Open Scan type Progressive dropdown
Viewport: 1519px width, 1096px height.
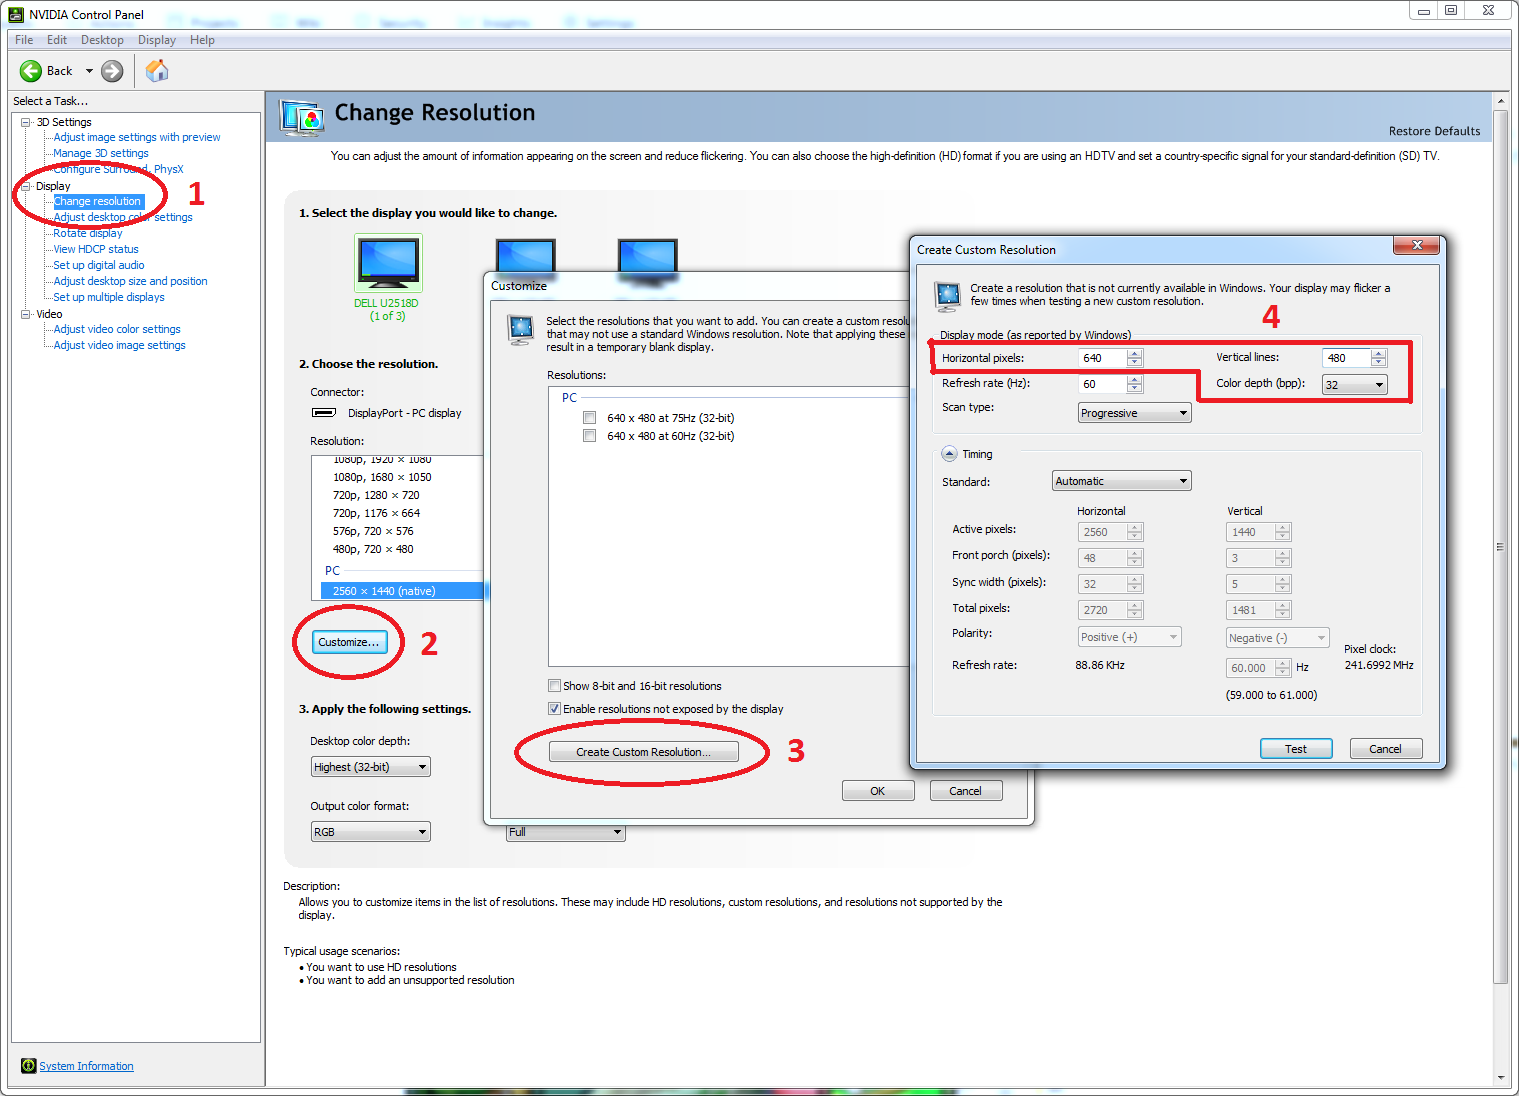coord(1134,413)
